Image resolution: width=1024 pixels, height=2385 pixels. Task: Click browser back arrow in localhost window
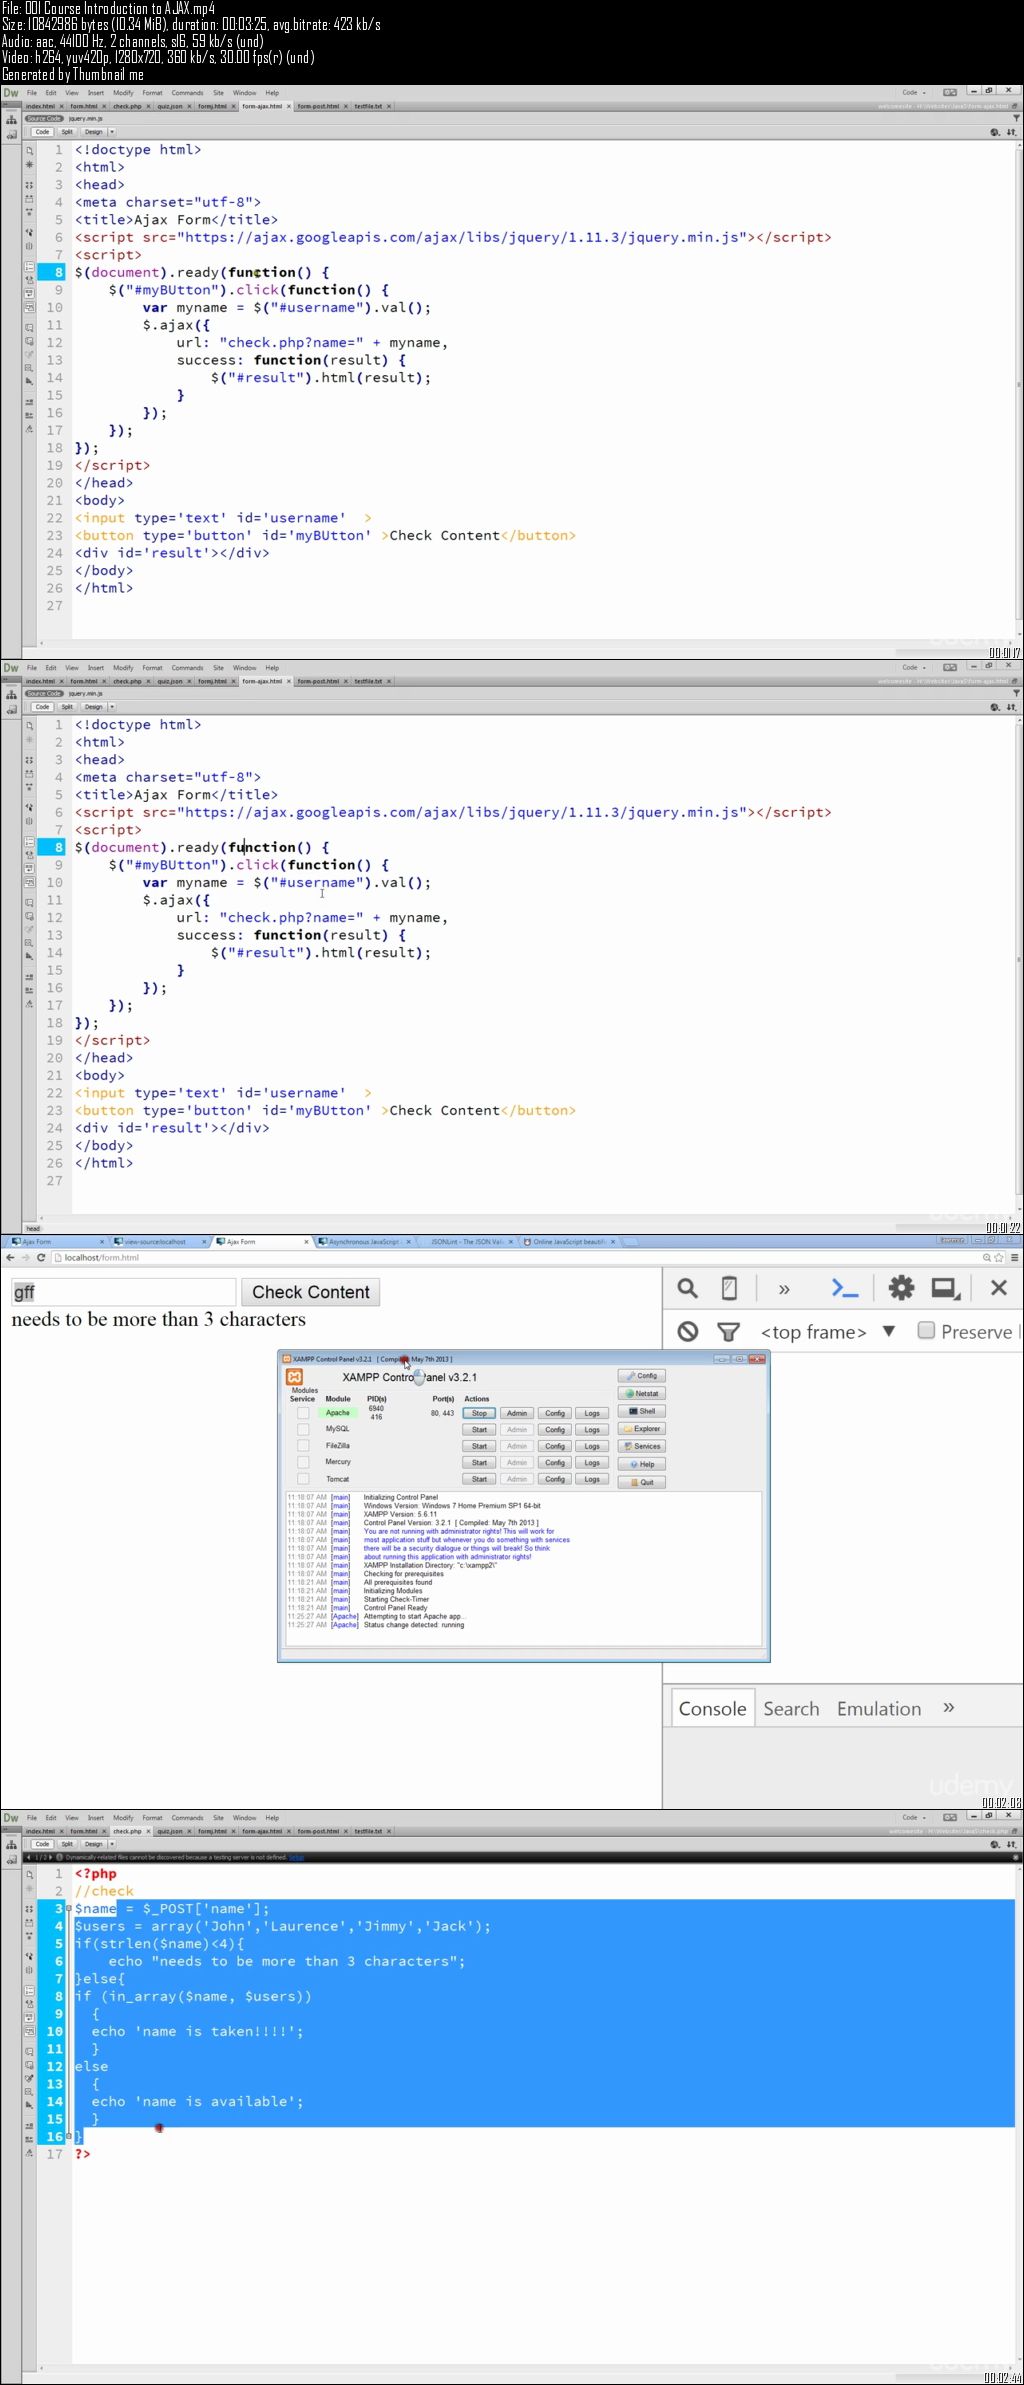click(10, 1257)
